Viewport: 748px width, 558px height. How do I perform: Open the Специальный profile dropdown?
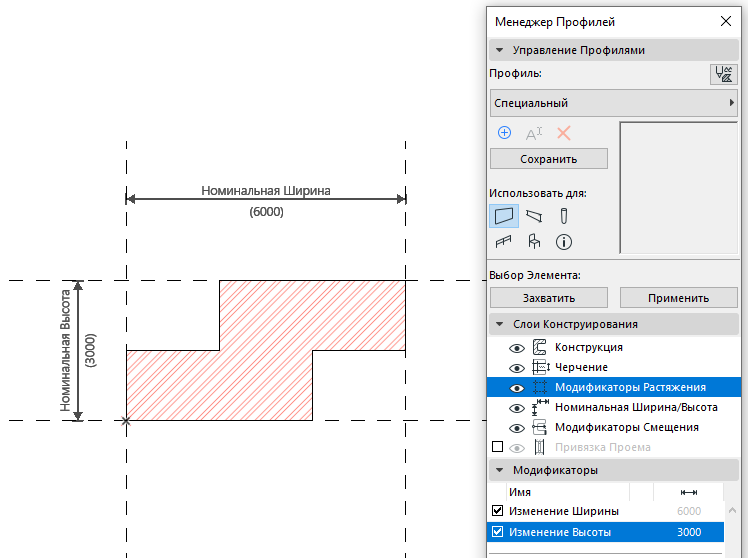[613, 103]
